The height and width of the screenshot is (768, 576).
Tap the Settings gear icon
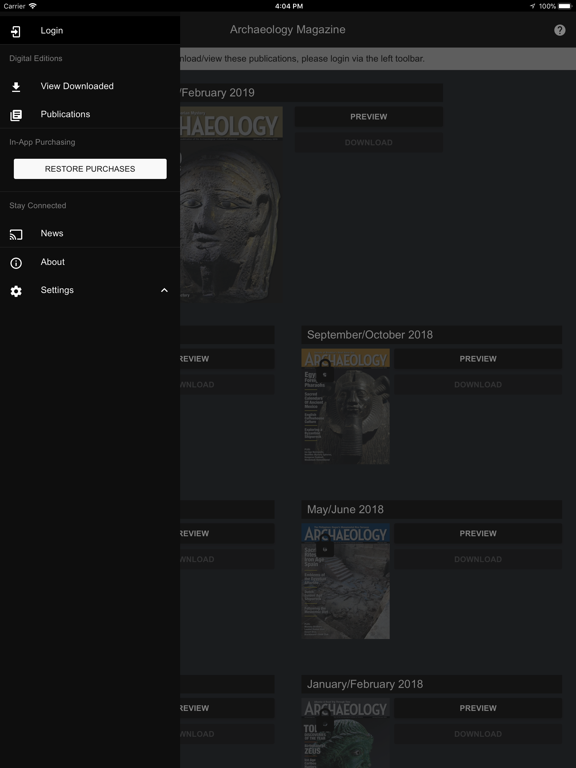[16, 291]
